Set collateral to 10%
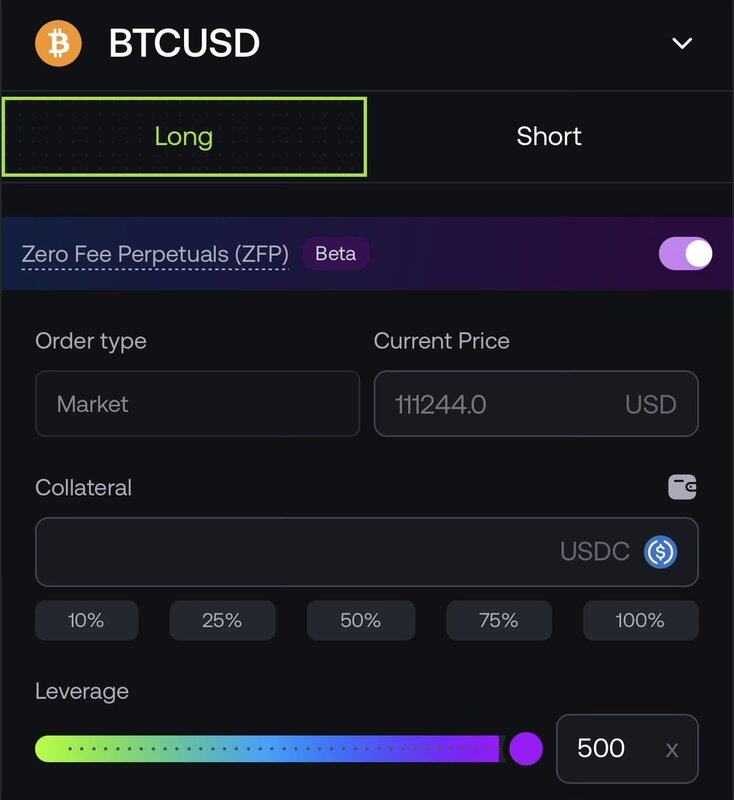Image resolution: width=734 pixels, height=800 pixels. point(86,620)
